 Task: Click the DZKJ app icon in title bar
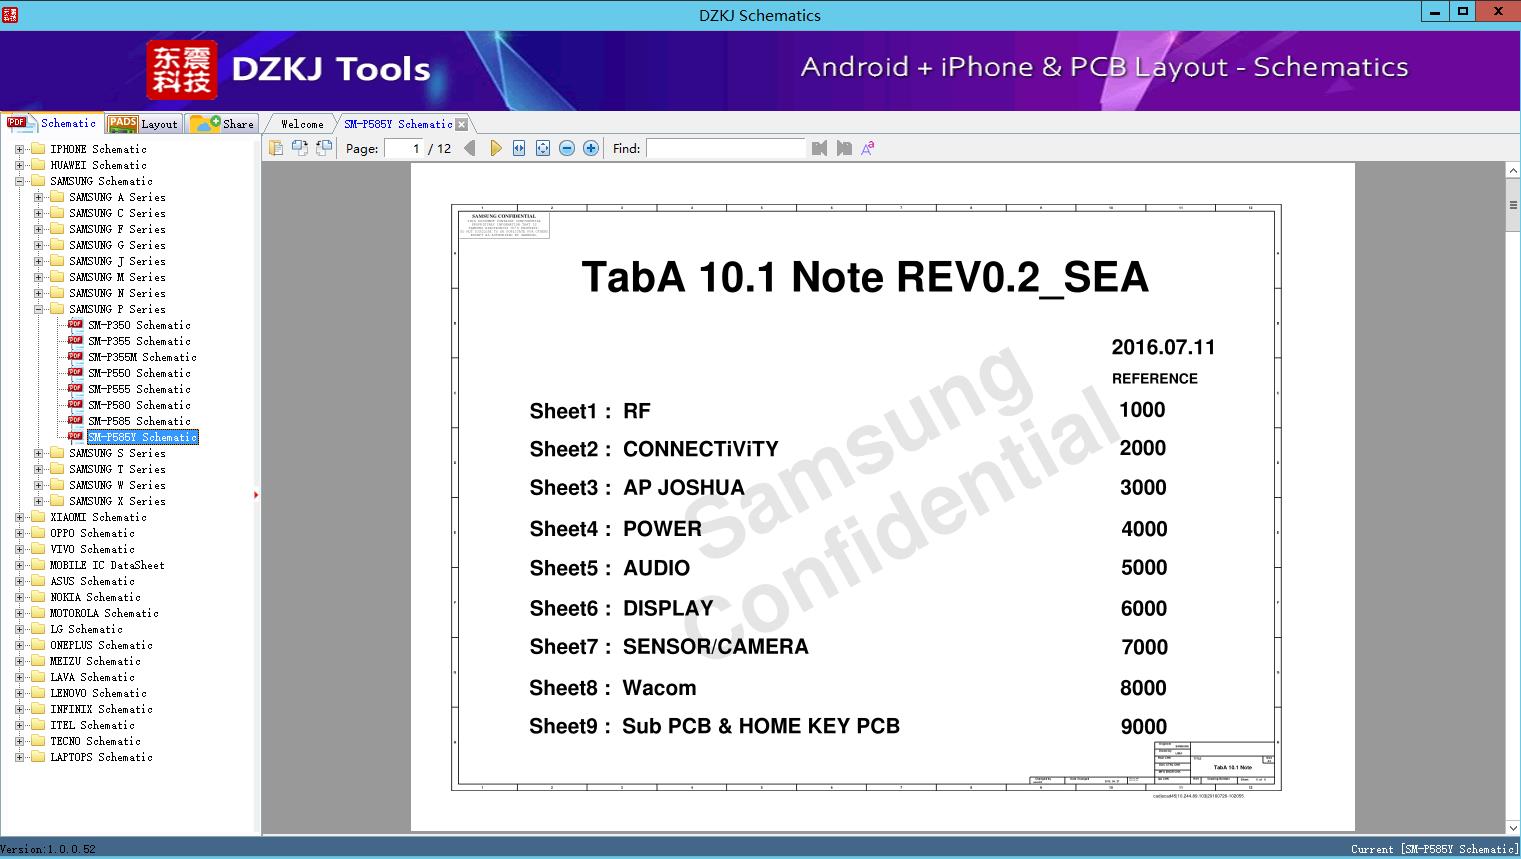(x=9, y=15)
